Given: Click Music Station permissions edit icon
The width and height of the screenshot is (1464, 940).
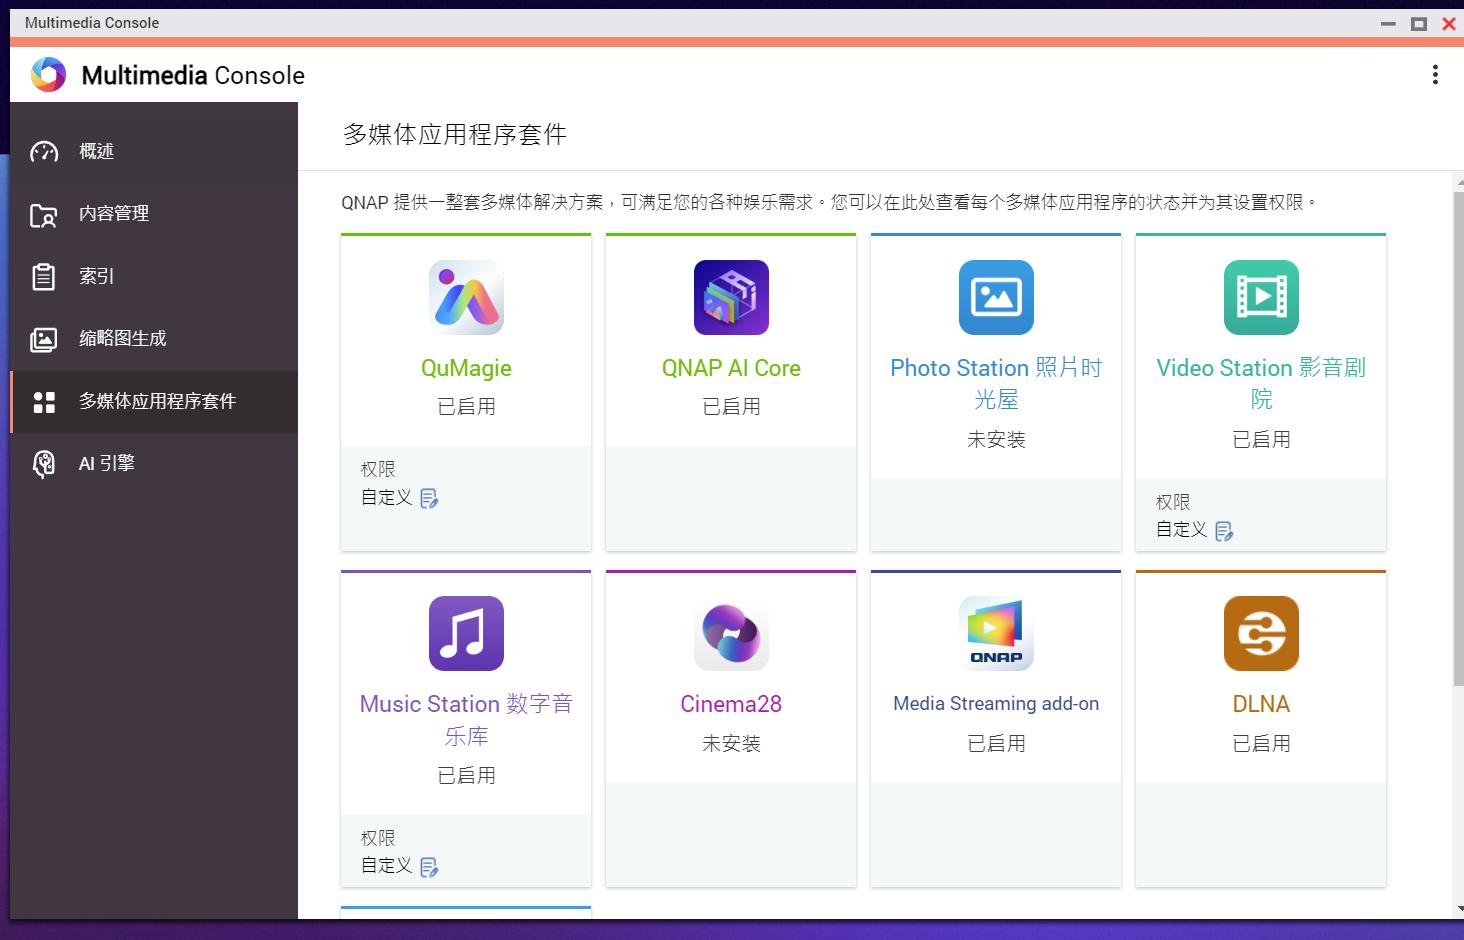Looking at the screenshot, I should tap(430, 867).
